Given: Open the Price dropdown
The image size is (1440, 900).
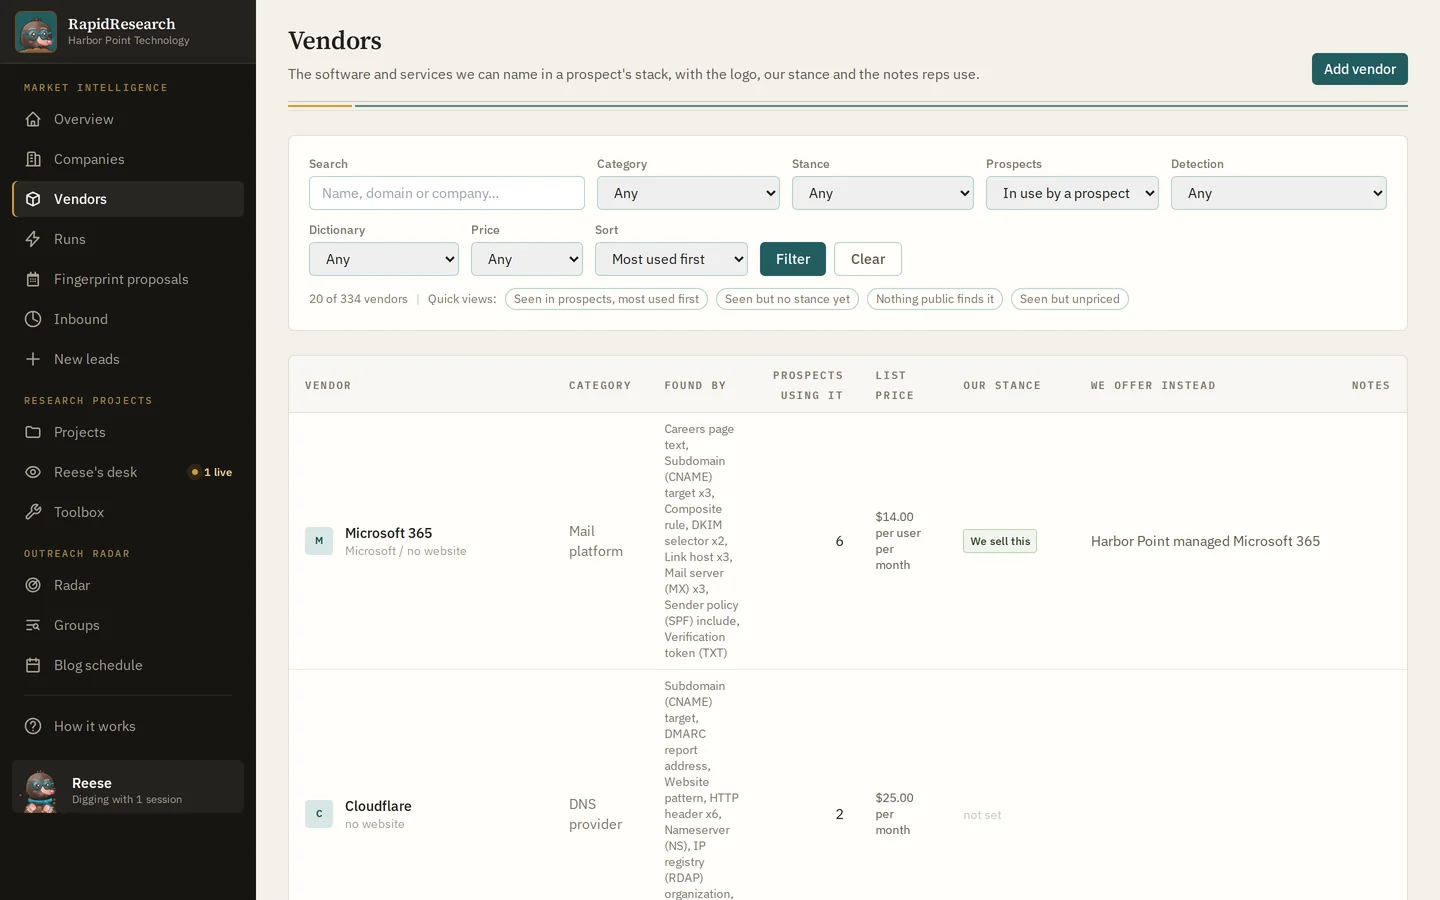Looking at the screenshot, I should [527, 259].
